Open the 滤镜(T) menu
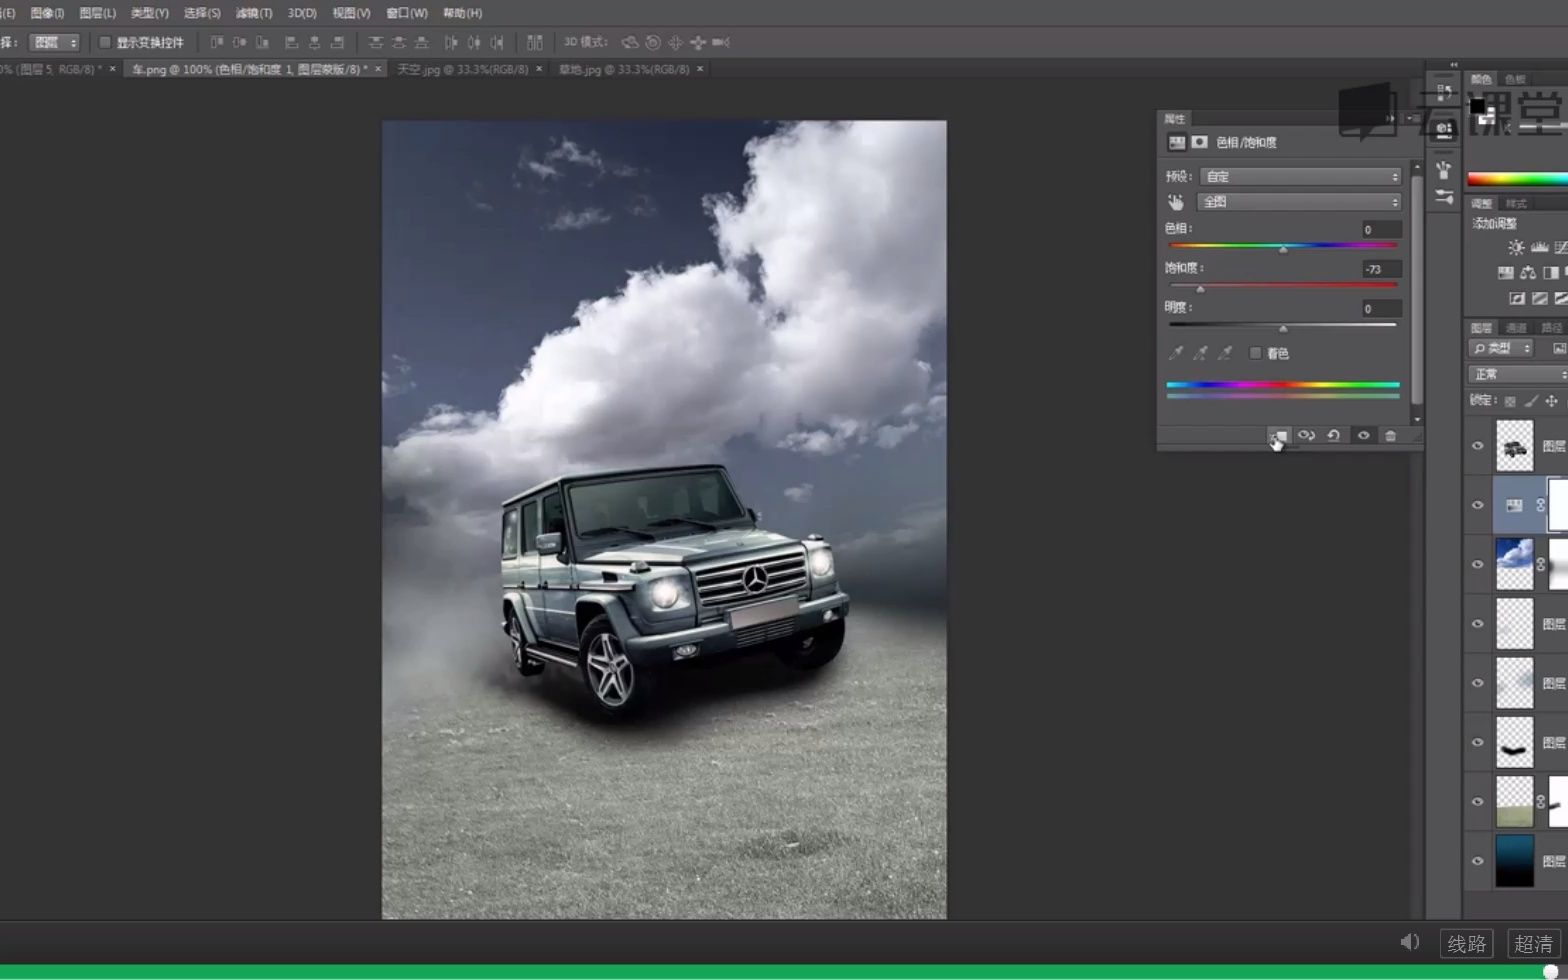 (x=254, y=13)
